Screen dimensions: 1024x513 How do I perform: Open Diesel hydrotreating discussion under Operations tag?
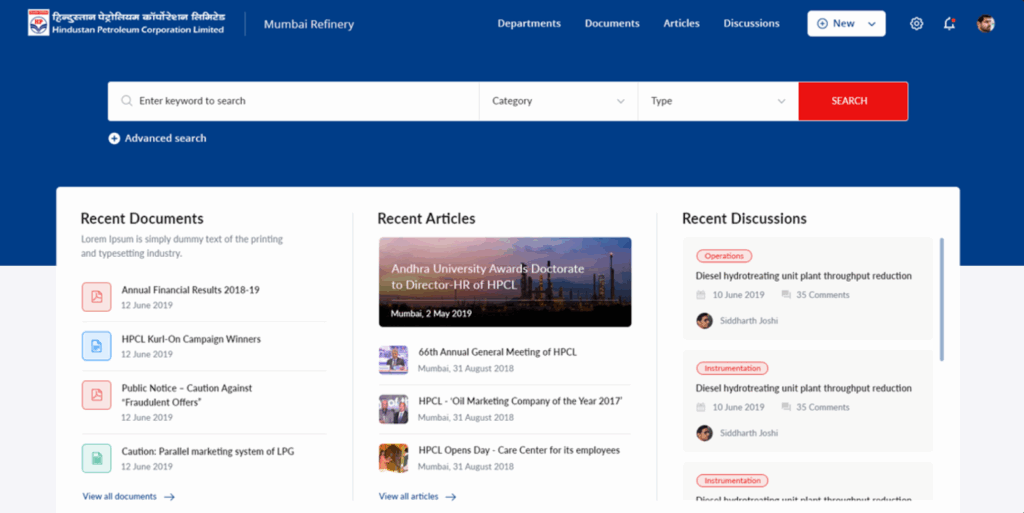pyautogui.click(x=803, y=275)
